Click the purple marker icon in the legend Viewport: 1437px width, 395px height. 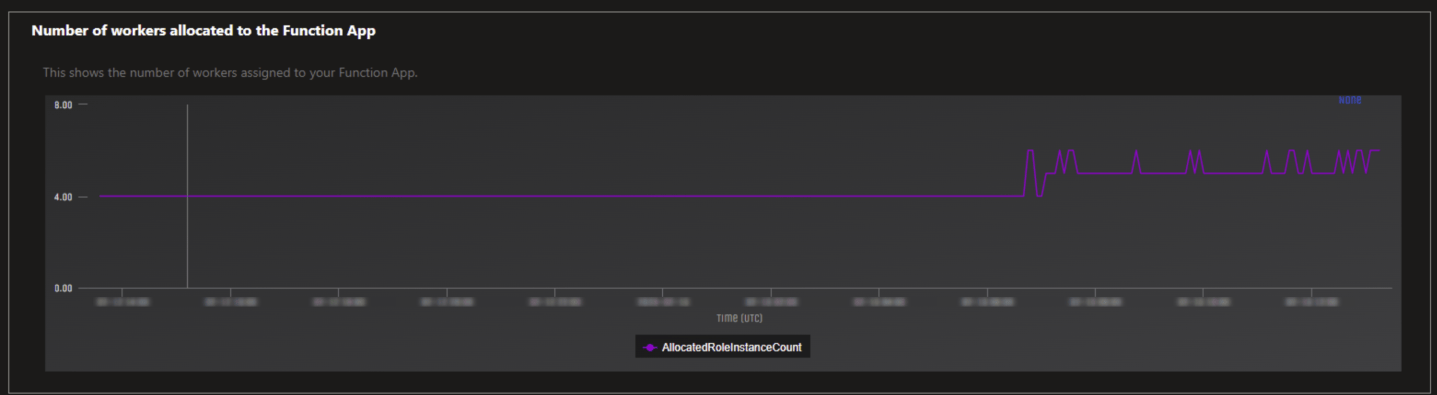tap(650, 347)
